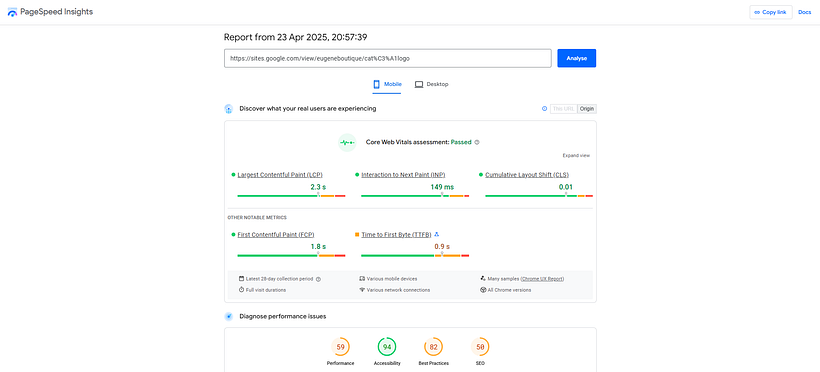Click the All Chrome versions text
The height and width of the screenshot is (372, 820).
pyautogui.click(x=509, y=290)
